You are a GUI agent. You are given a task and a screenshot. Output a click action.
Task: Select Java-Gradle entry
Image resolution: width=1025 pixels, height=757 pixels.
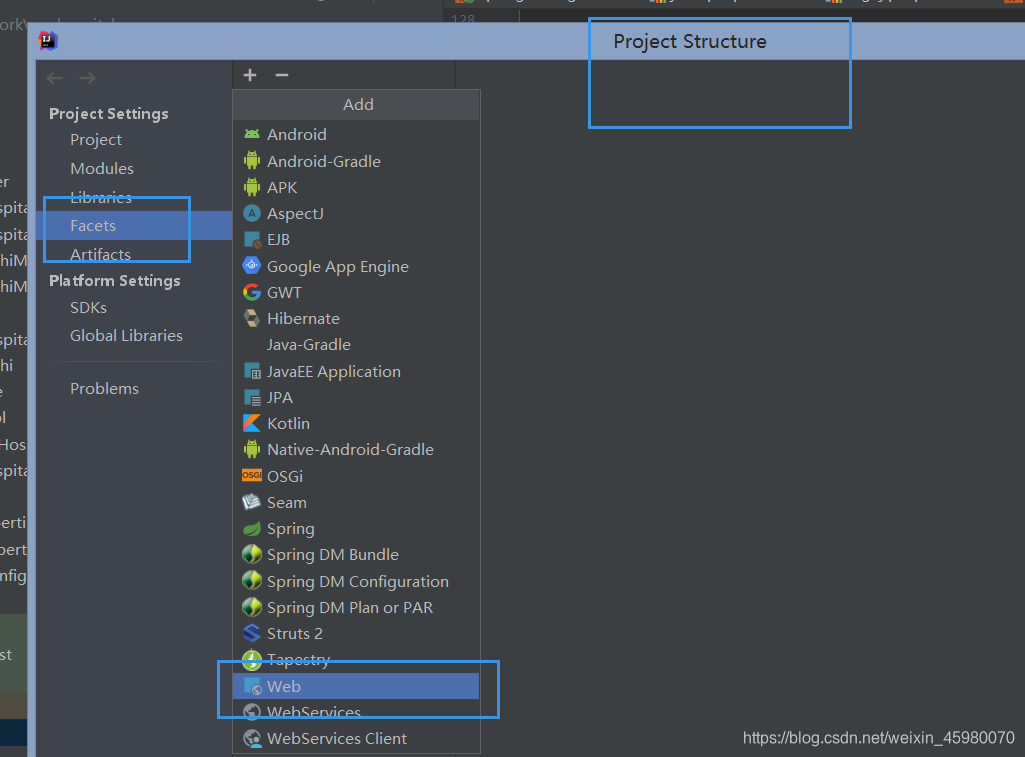point(356,345)
